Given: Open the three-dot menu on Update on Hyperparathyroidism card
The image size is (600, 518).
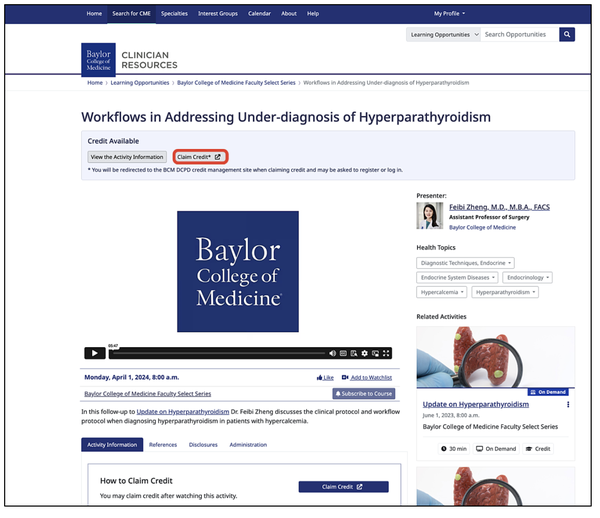Looking at the screenshot, I should pos(568,404).
